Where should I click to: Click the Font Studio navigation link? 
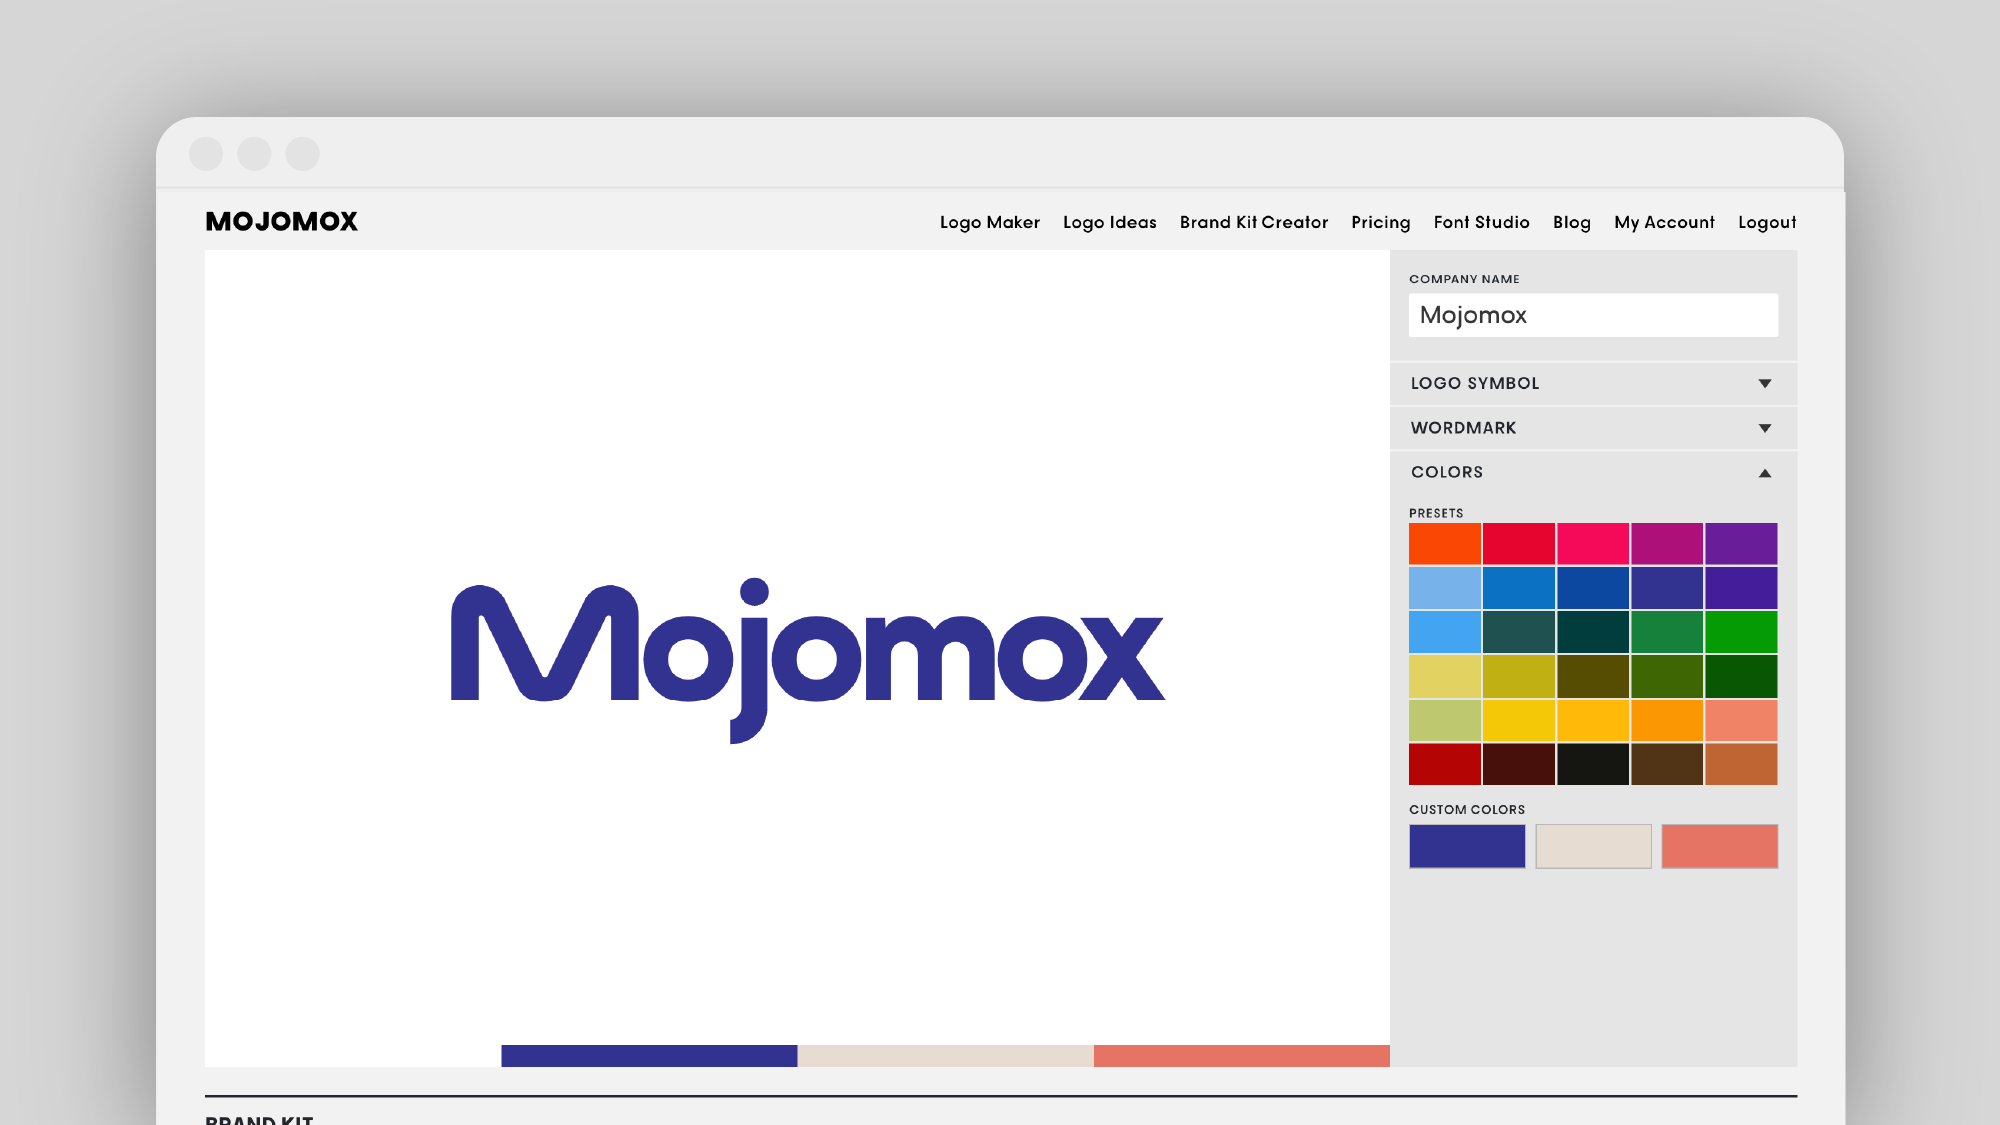coord(1482,221)
